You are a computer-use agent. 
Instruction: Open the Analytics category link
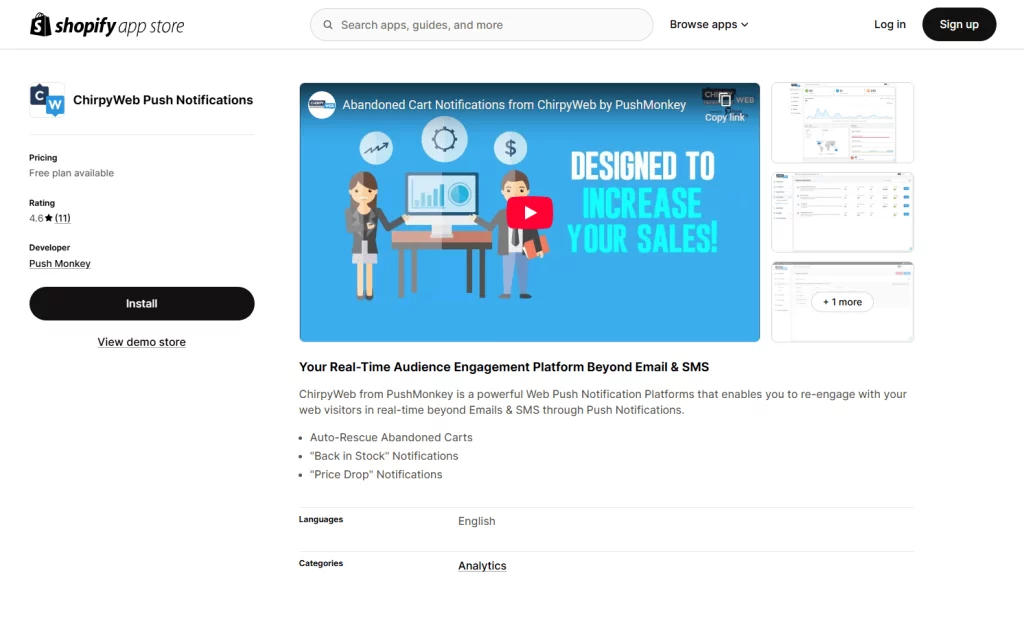pyautogui.click(x=482, y=566)
